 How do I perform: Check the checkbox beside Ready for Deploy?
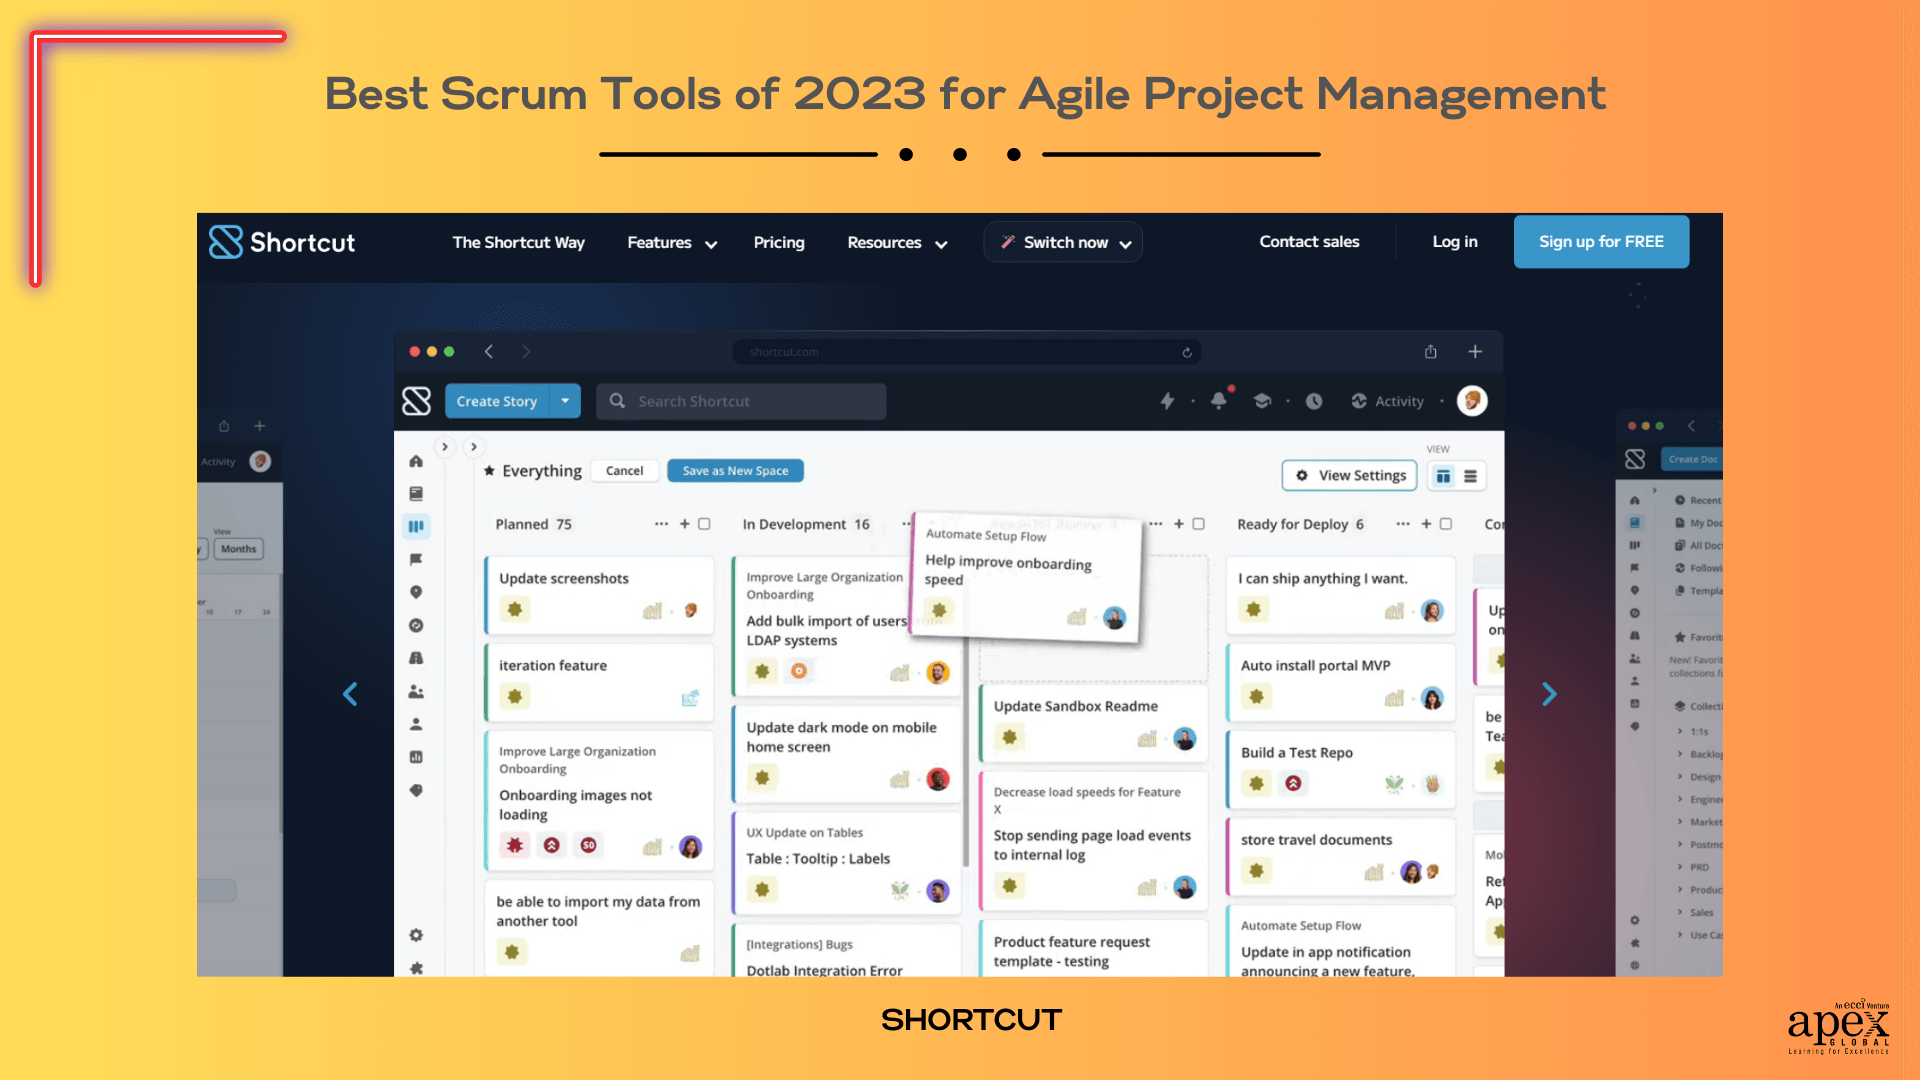[x=1447, y=523]
